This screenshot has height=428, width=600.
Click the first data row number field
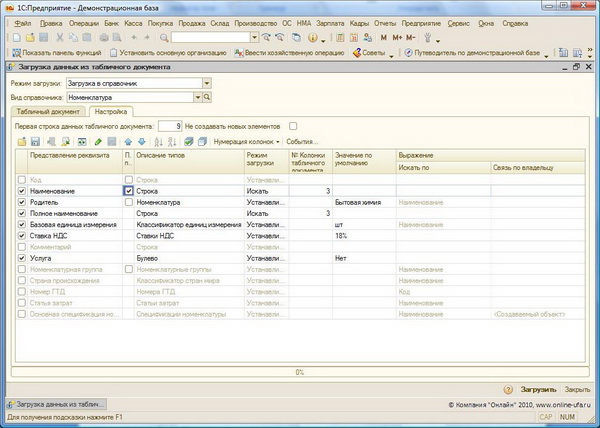pos(170,126)
